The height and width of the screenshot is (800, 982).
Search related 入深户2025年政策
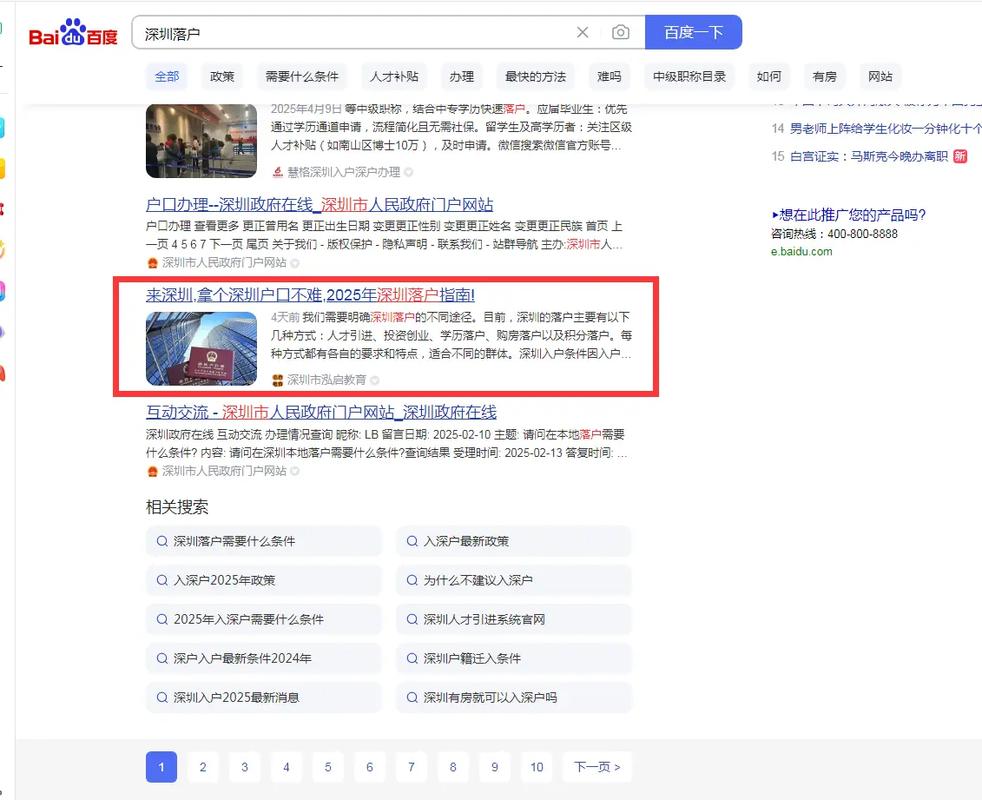(x=264, y=580)
